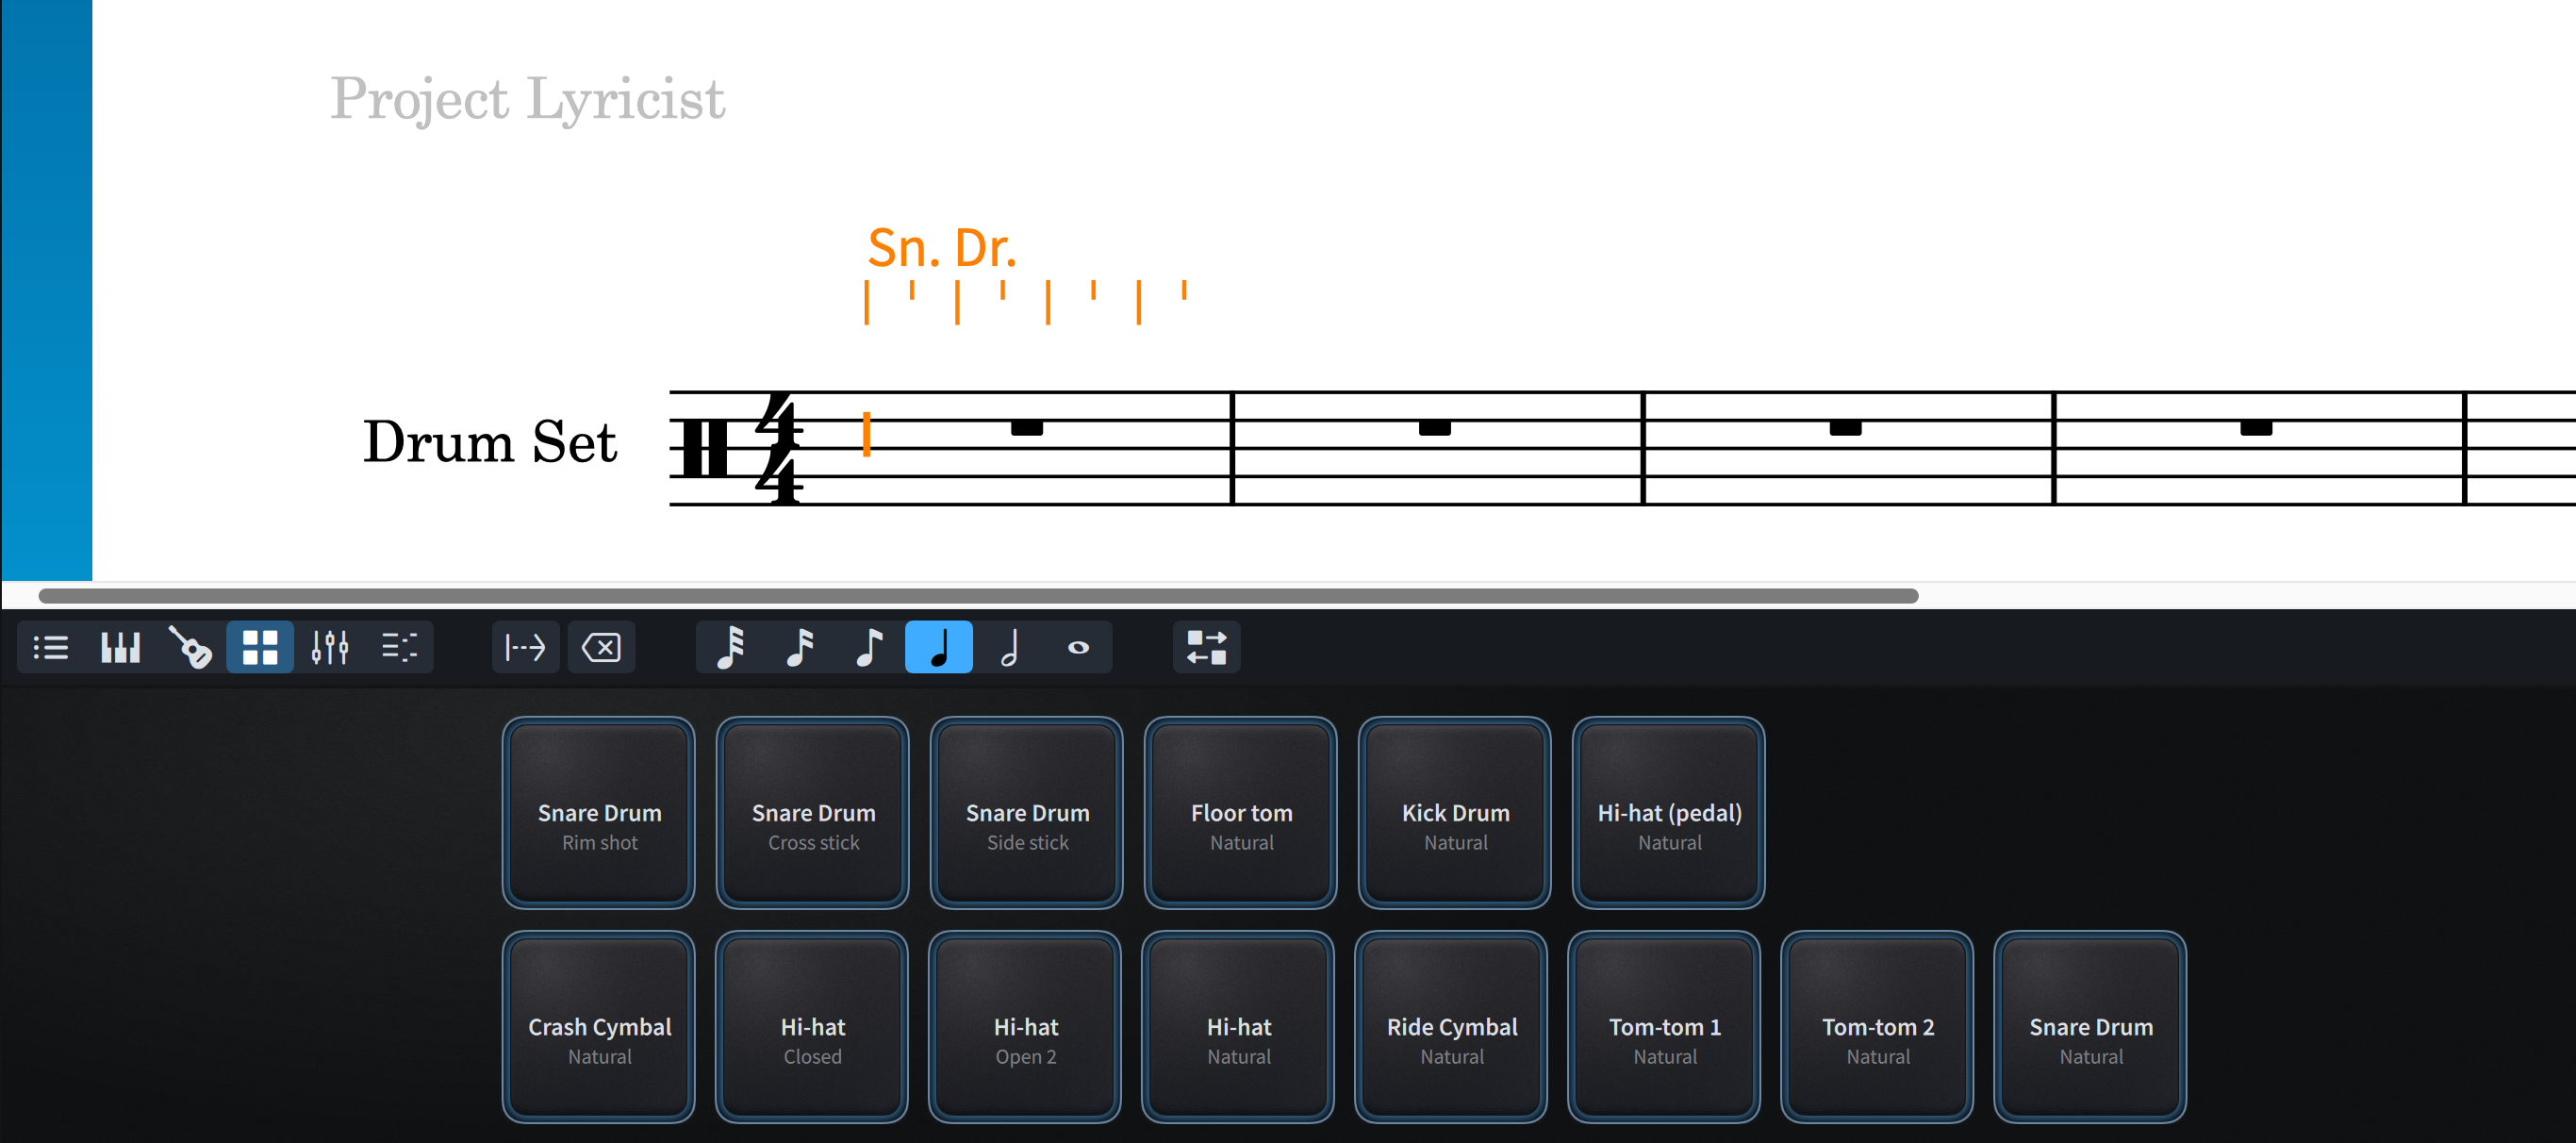Tap the Kick Drum Natural pad

coord(1455,812)
